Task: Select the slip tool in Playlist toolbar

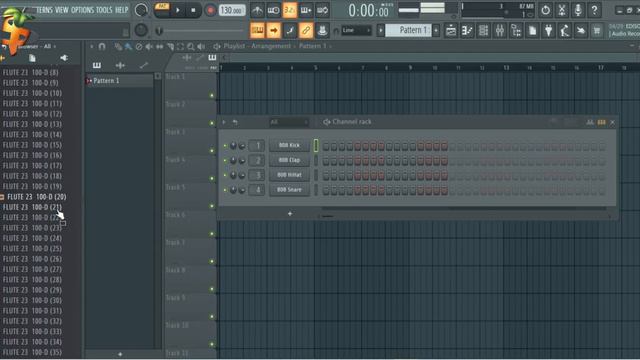Action: coord(160,47)
